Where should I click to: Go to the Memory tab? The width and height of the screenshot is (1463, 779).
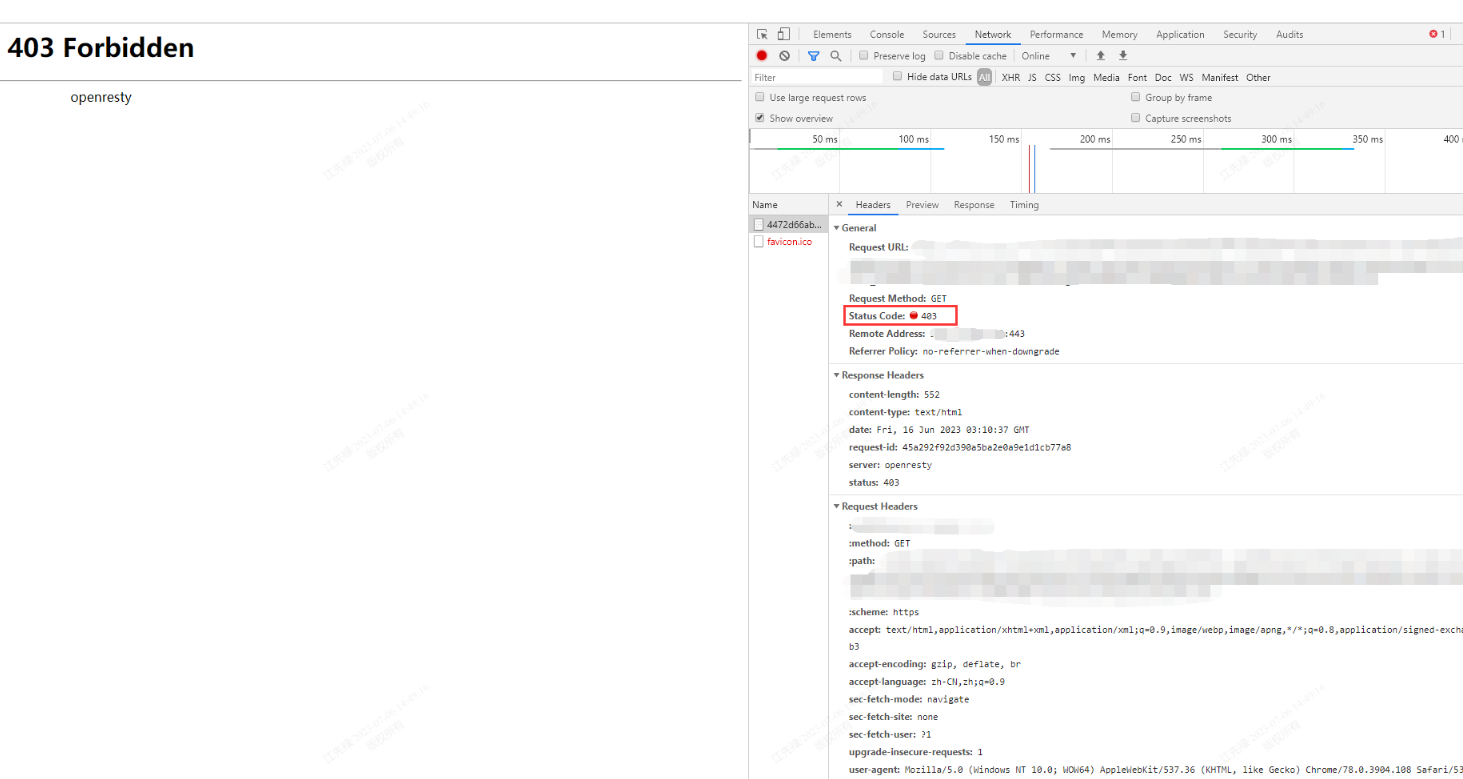tap(1120, 34)
